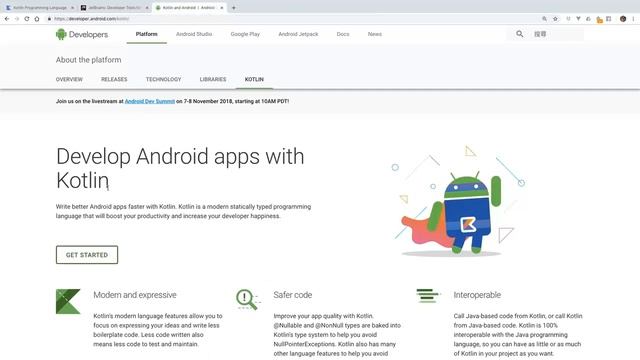Open the browser home page icon
This screenshot has height=360, width=640.
click(37, 19)
